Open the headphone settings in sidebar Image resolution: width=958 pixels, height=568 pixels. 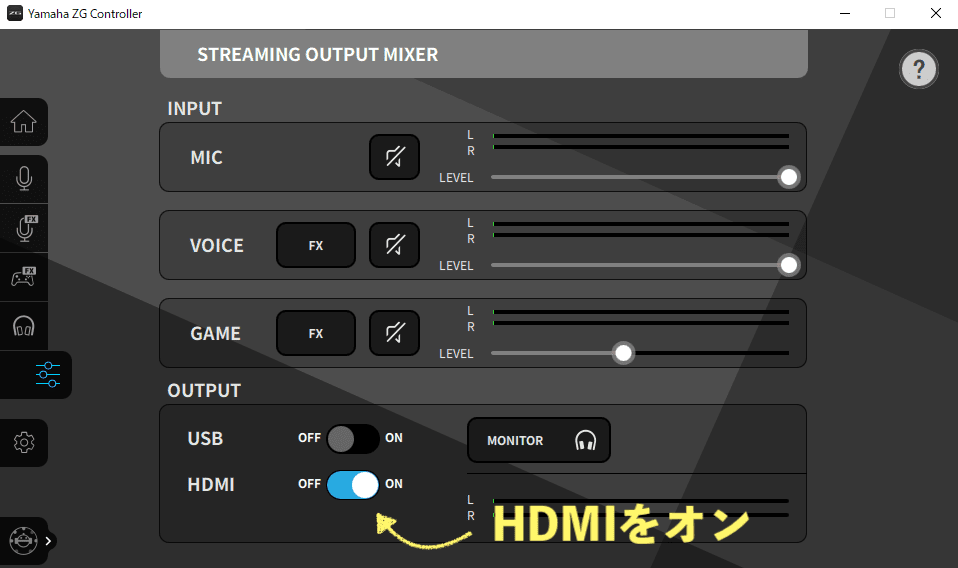[23, 326]
